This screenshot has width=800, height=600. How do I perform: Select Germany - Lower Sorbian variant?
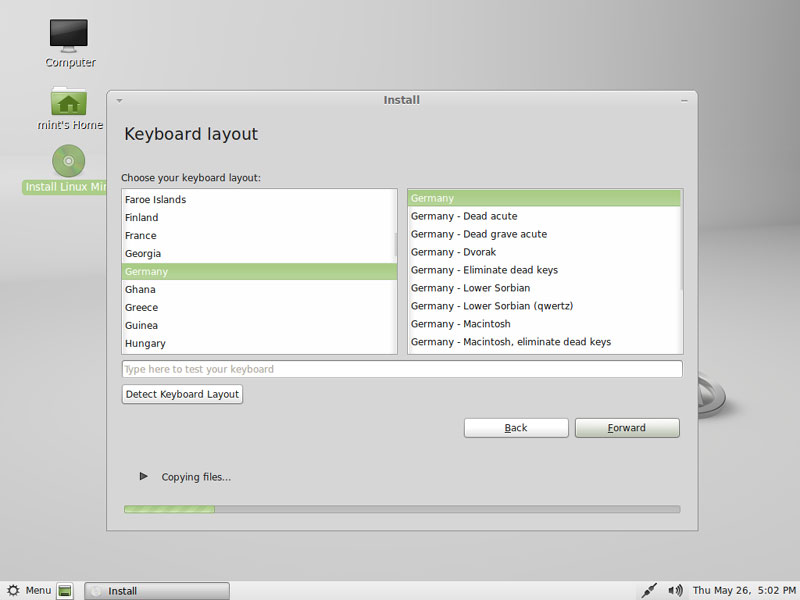pos(544,288)
